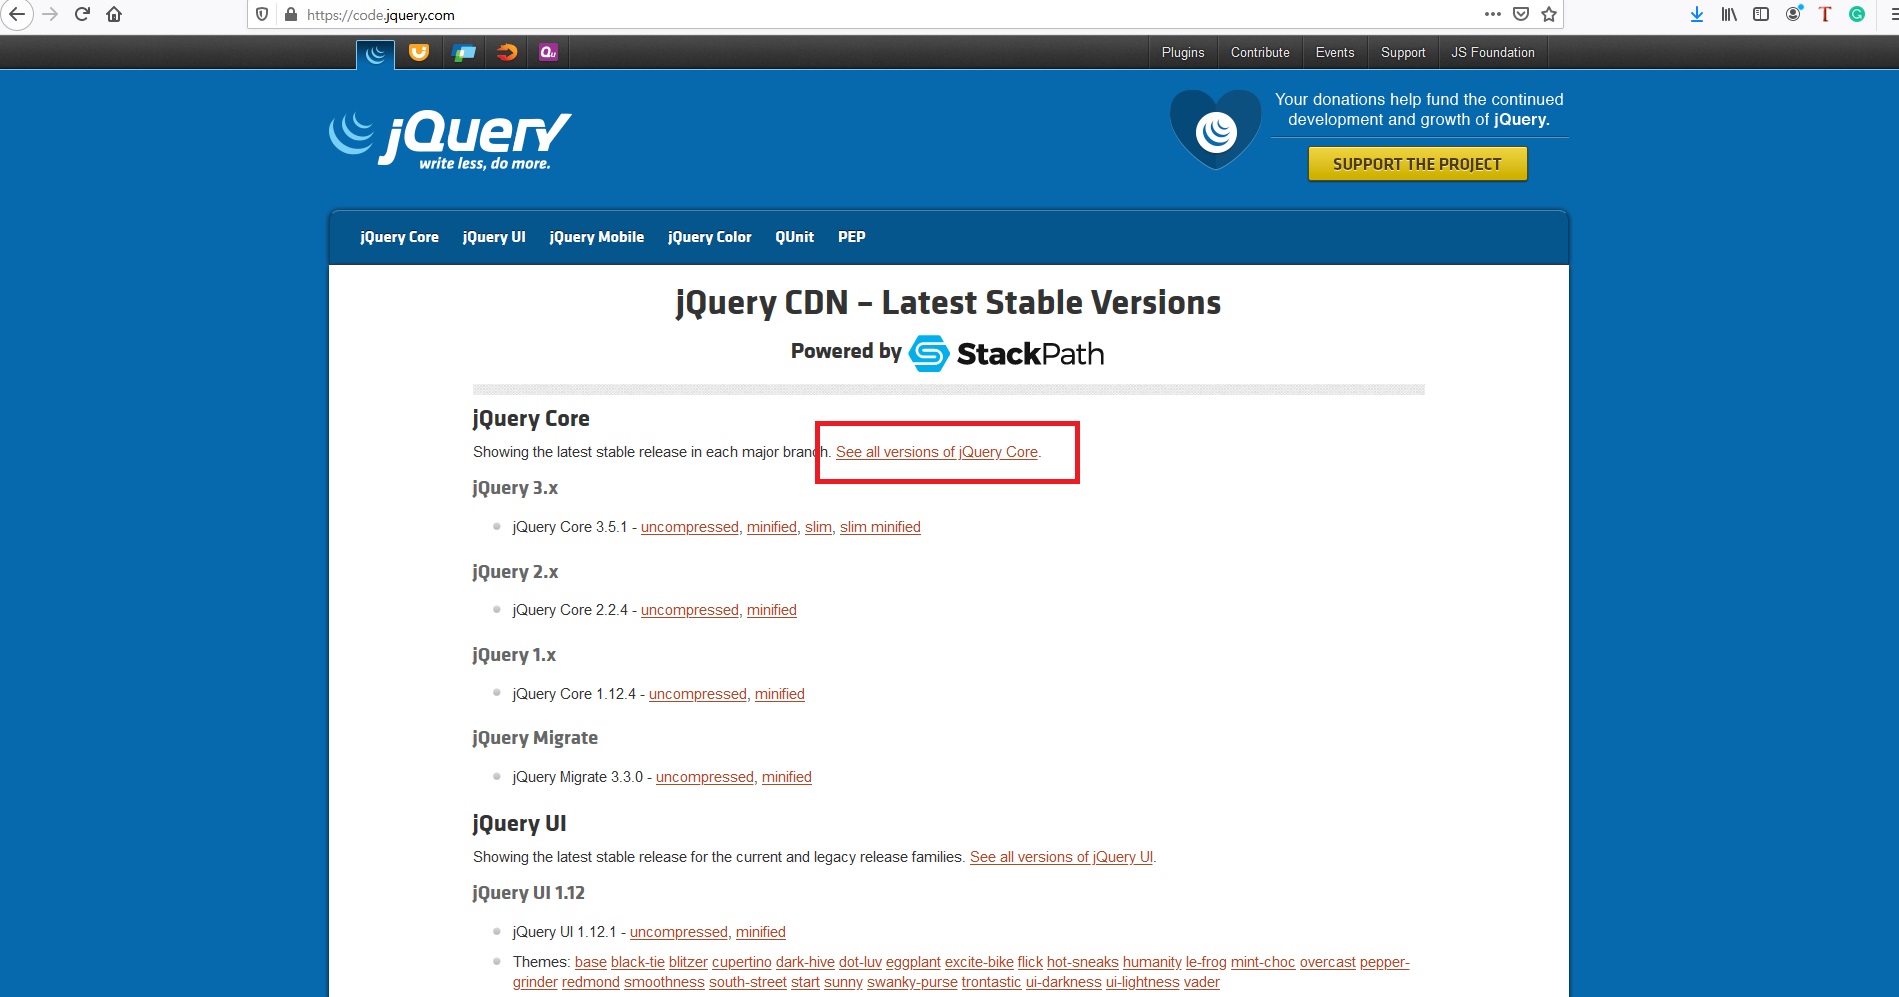The image size is (1899, 997).
Task: Select the PEP navigation tab
Action: coord(852,237)
